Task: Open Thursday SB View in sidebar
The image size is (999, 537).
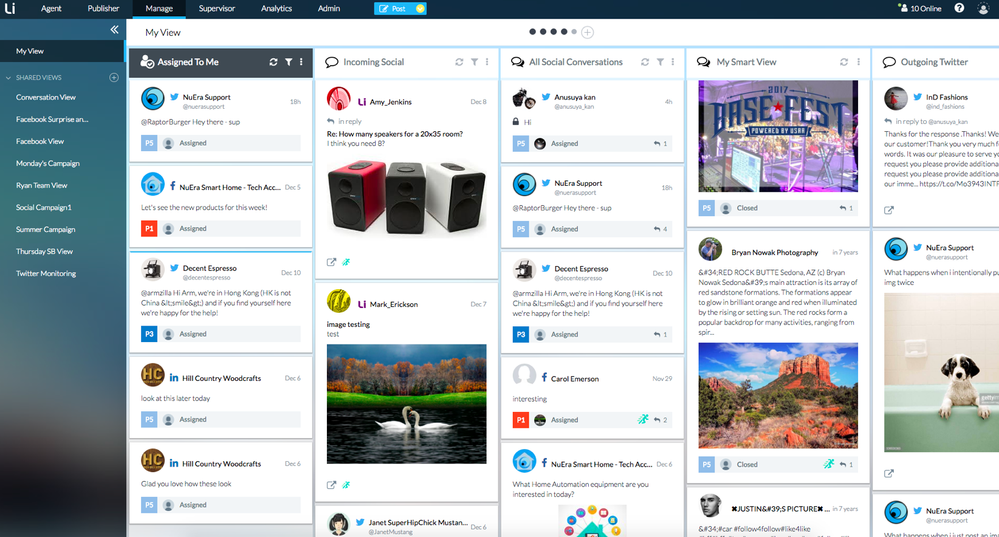Action: (45, 252)
